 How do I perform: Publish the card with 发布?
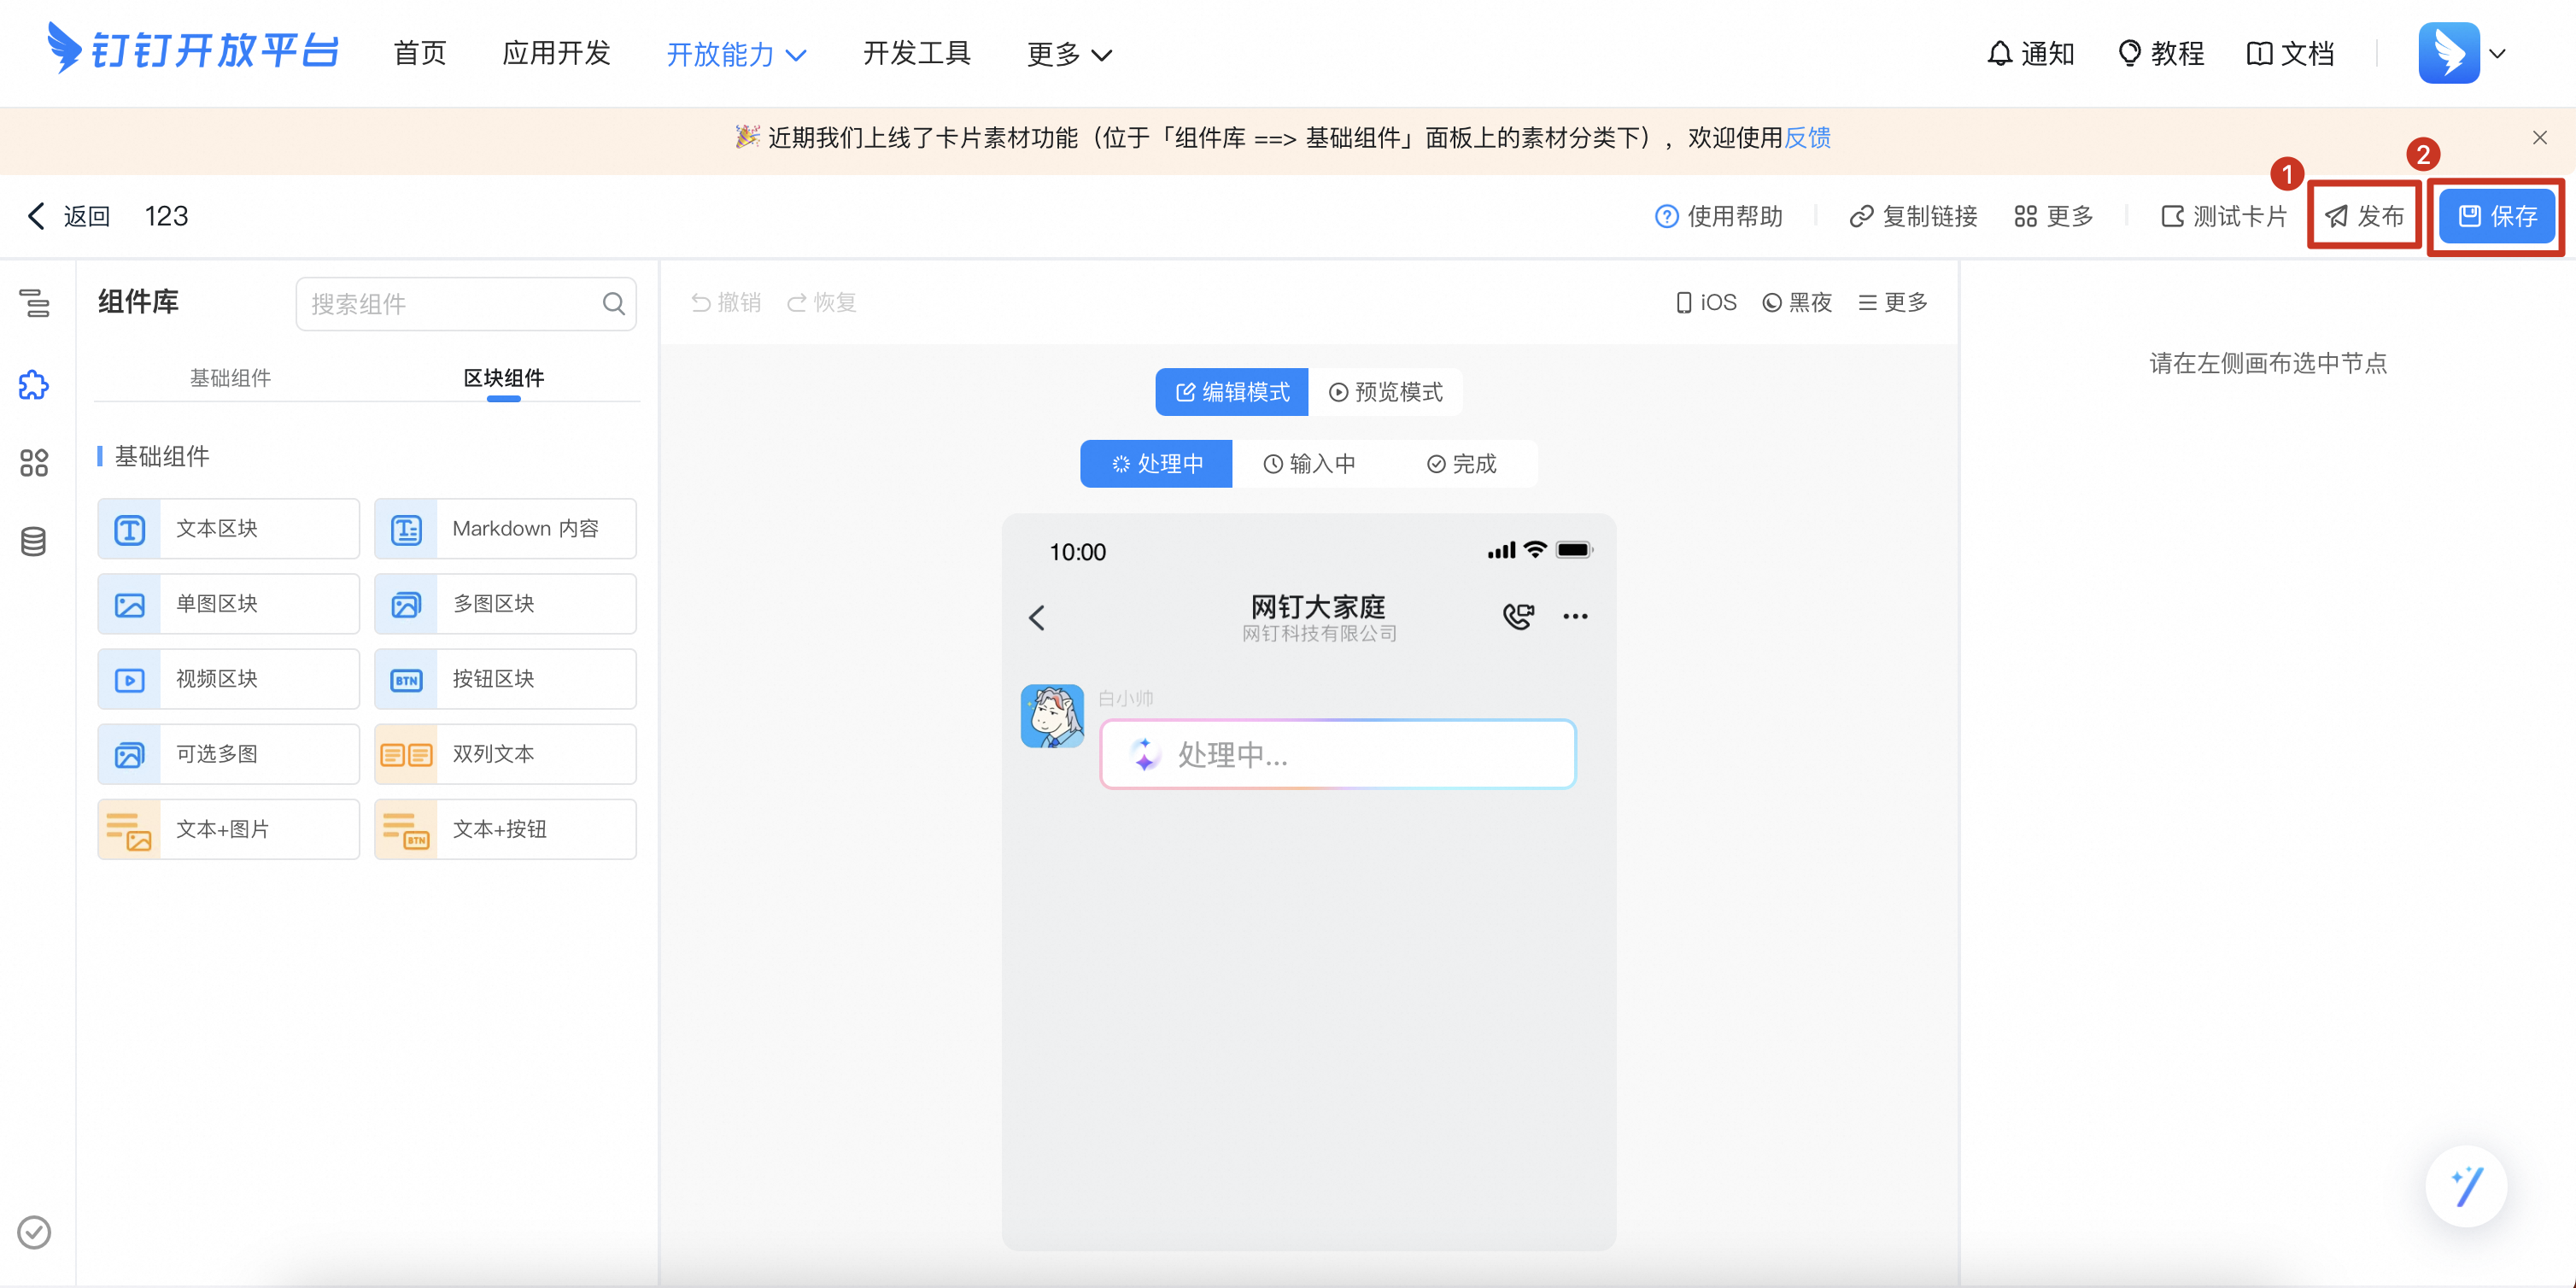[x=2364, y=216]
